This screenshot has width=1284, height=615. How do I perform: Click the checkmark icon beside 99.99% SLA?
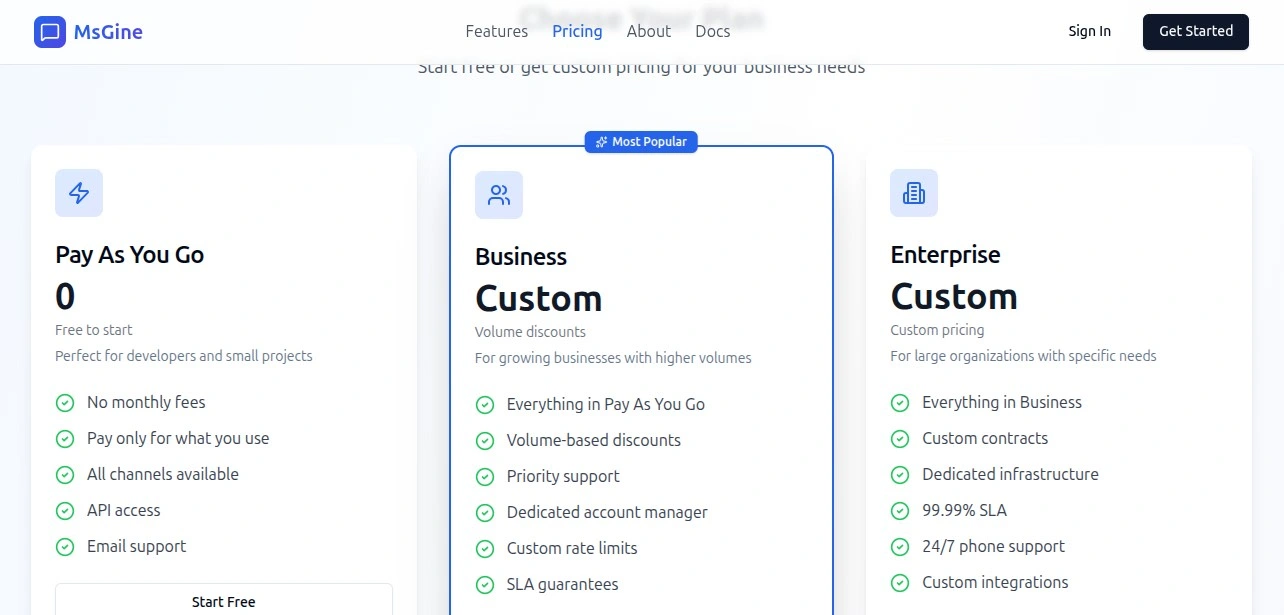pyautogui.click(x=900, y=511)
